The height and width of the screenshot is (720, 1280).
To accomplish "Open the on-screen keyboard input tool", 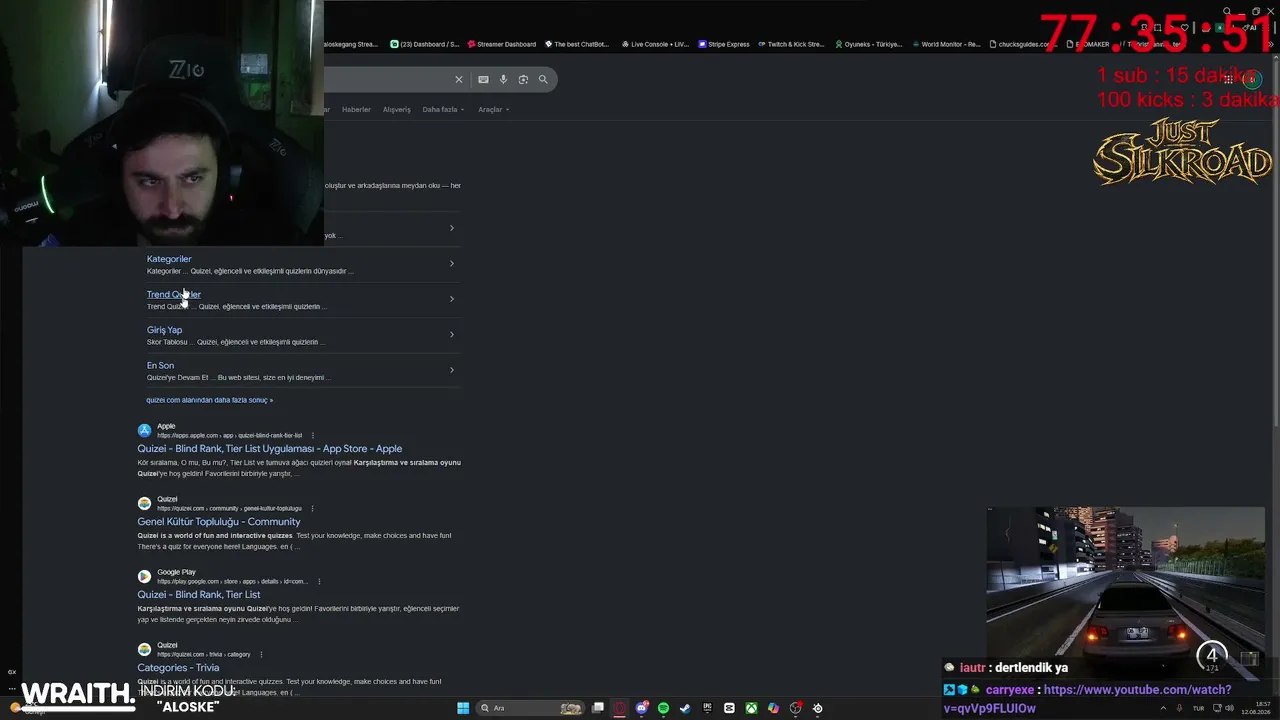I will pyautogui.click(x=483, y=79).
